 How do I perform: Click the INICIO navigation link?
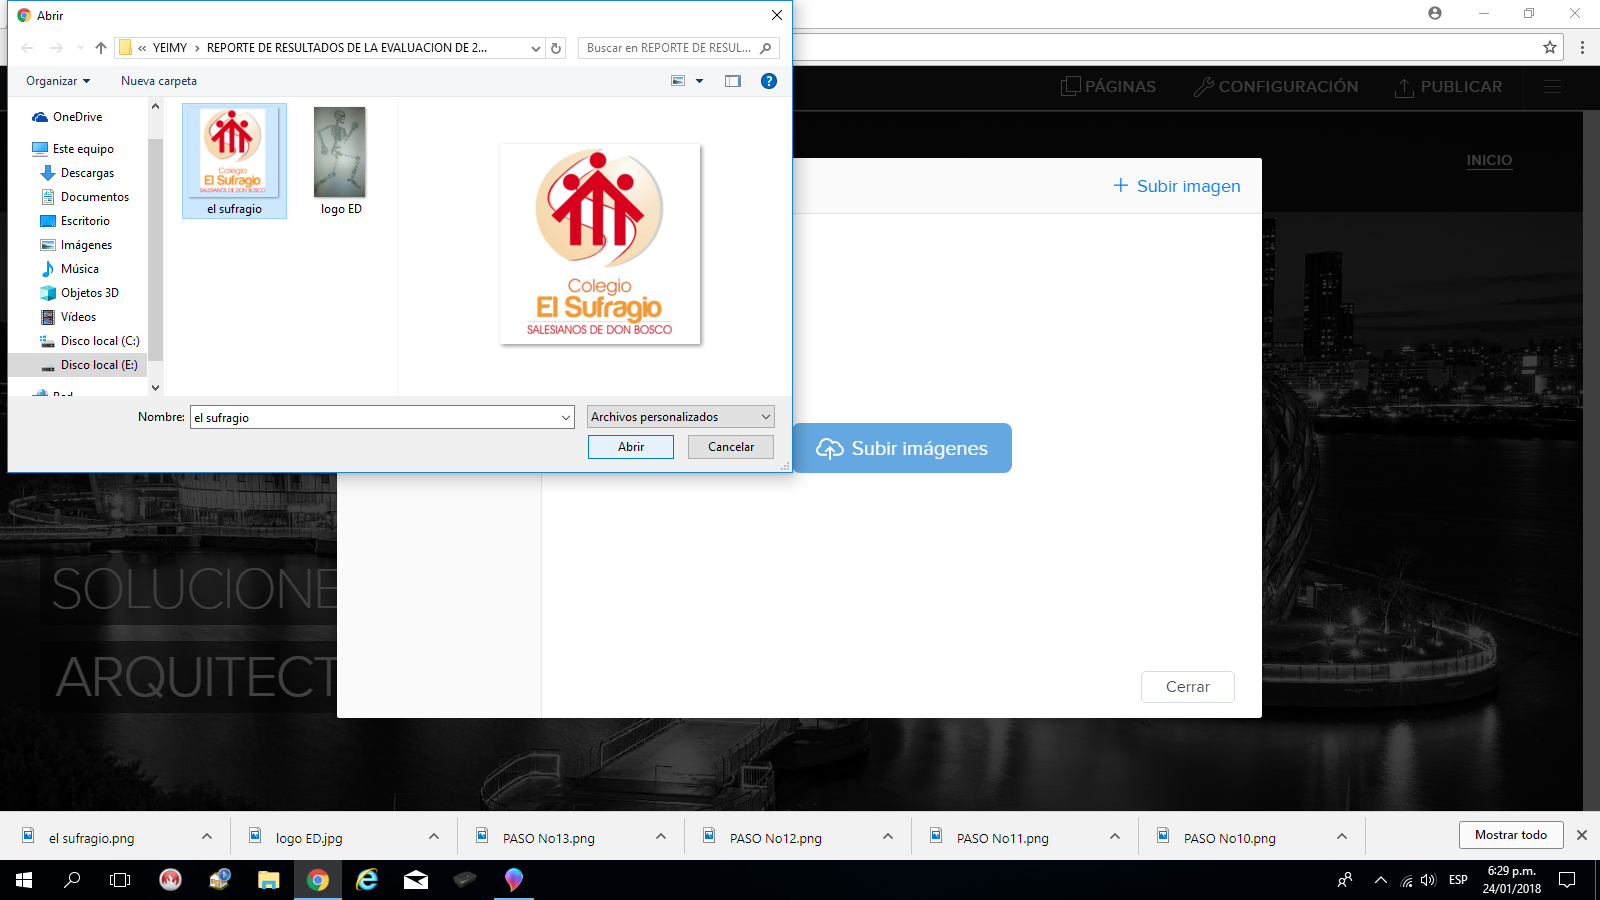(x=1489, y=160)
